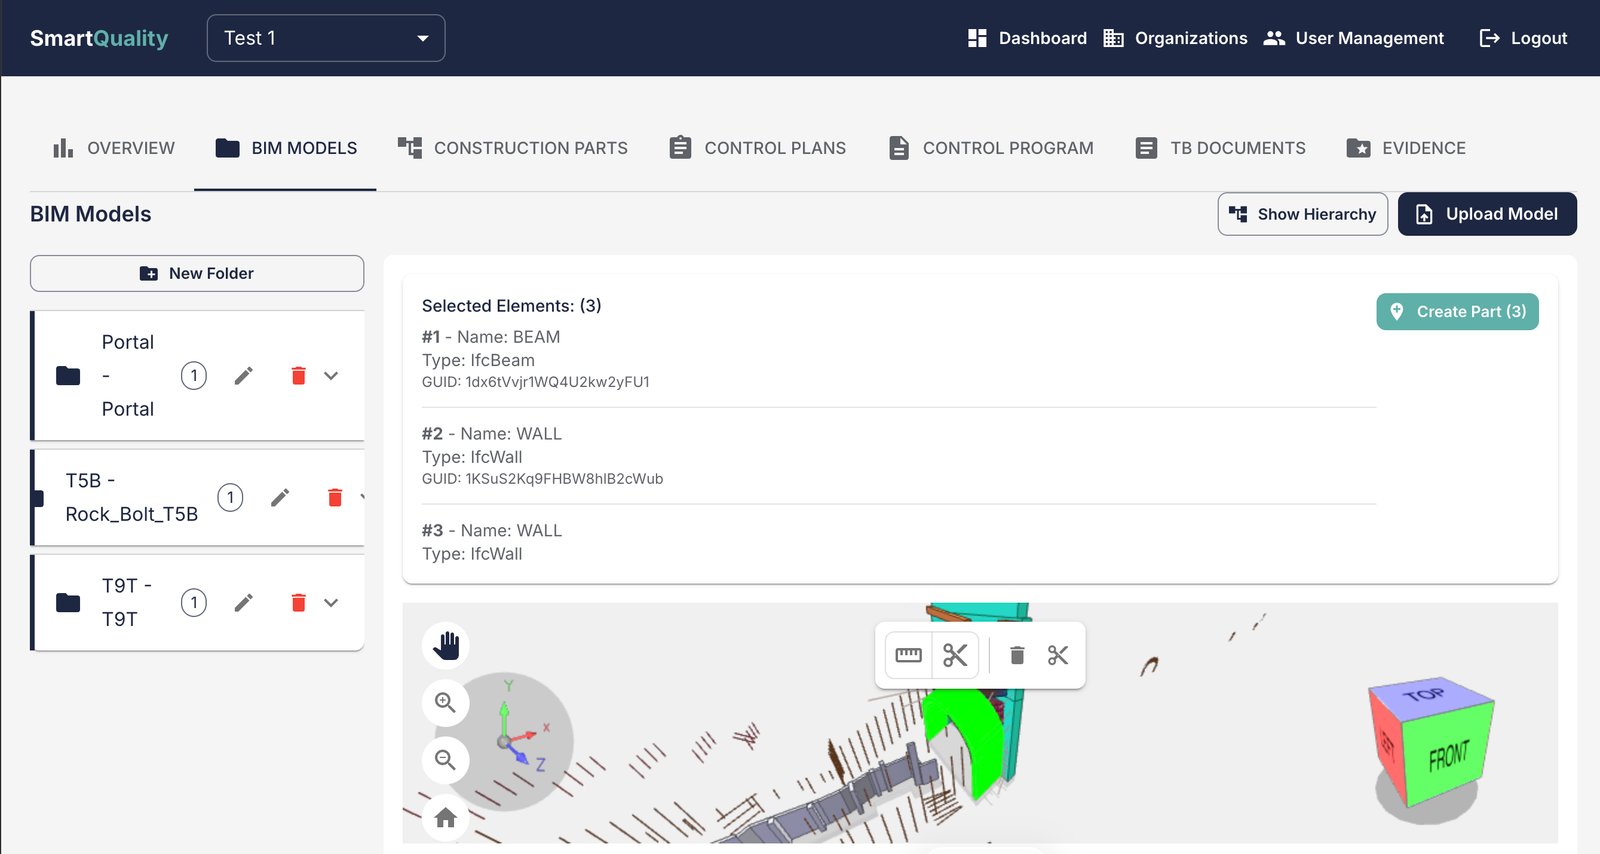Screen dimensions: 1600x854
Task: Zoom in the 3D viewer
Action: tap(446, 702)
